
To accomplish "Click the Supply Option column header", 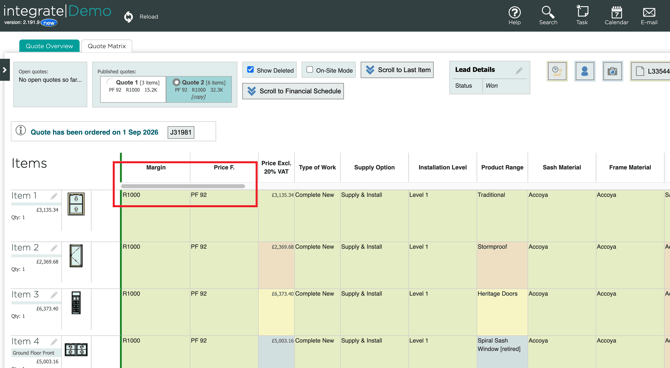I will 374,168.
